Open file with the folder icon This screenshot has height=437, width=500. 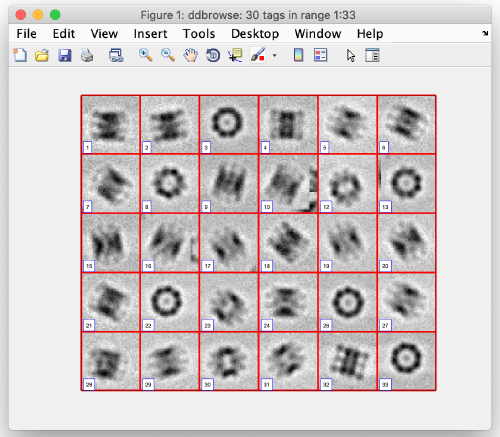coord(42,55)
